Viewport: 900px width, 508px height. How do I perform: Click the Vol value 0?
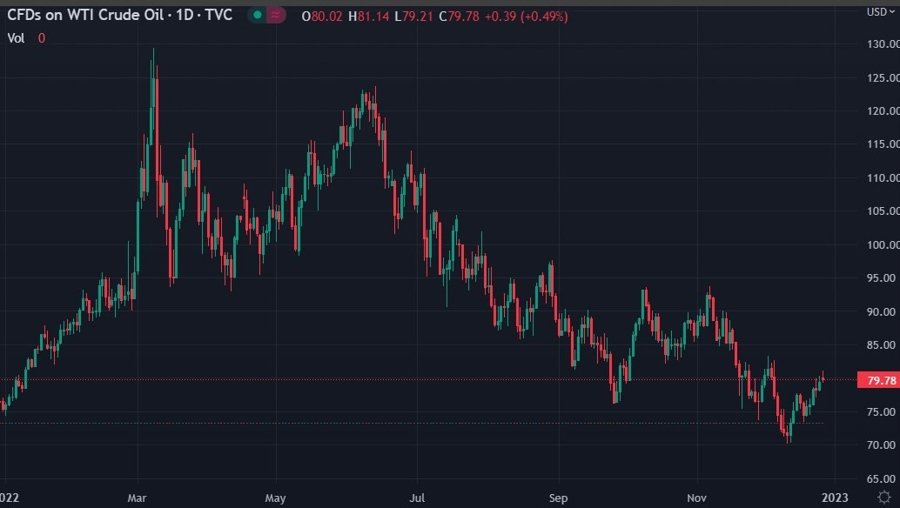pyautogui.click(x=42, y=38)
